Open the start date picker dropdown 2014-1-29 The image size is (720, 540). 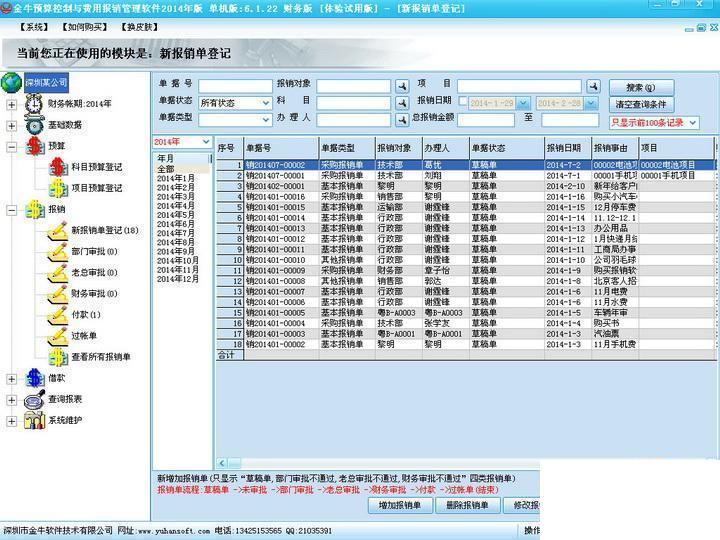(x=523, y=103)
